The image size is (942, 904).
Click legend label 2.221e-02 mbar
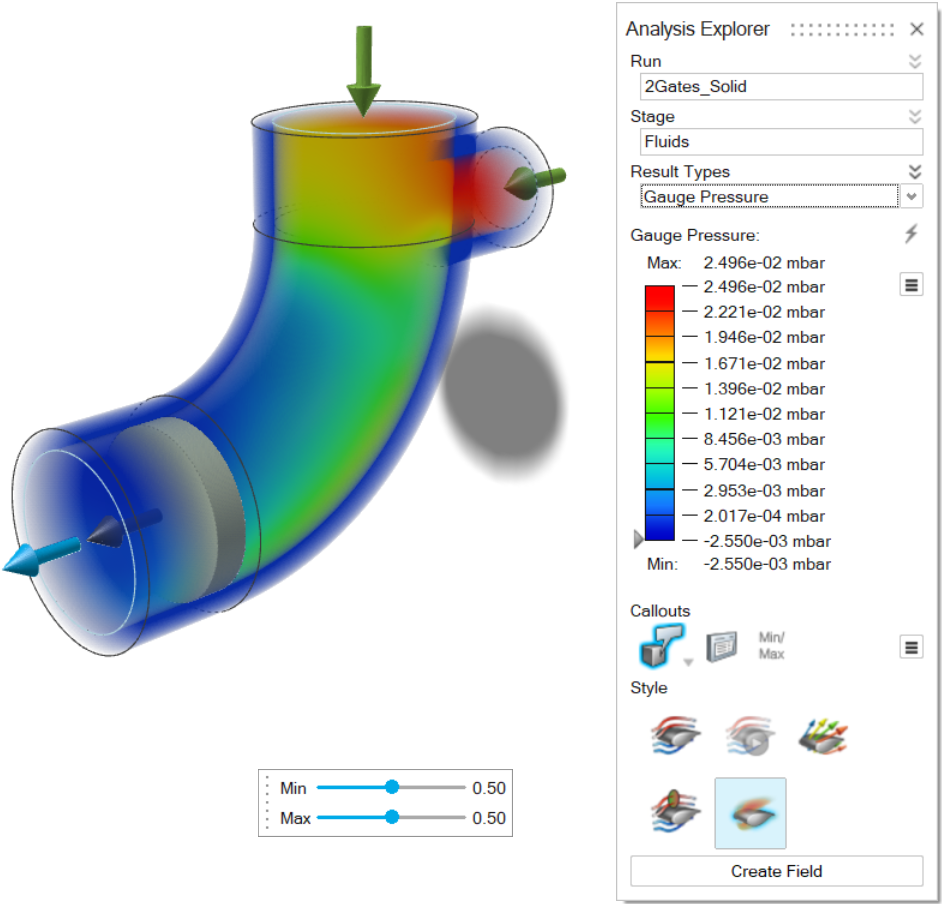point(764,312)
